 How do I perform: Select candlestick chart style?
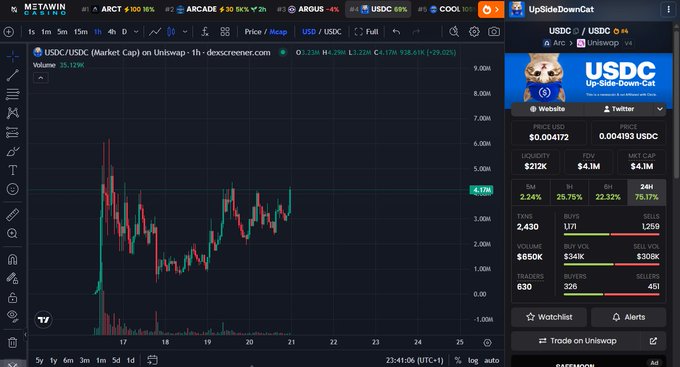coord(171,32)
